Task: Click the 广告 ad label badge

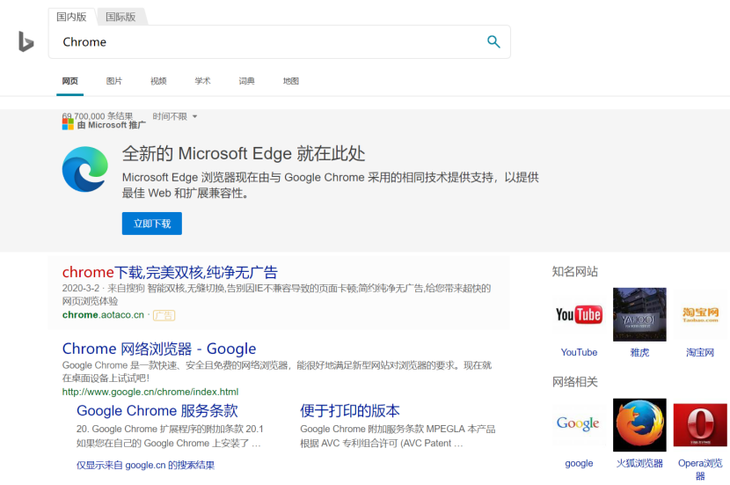Action: (164, 316)
